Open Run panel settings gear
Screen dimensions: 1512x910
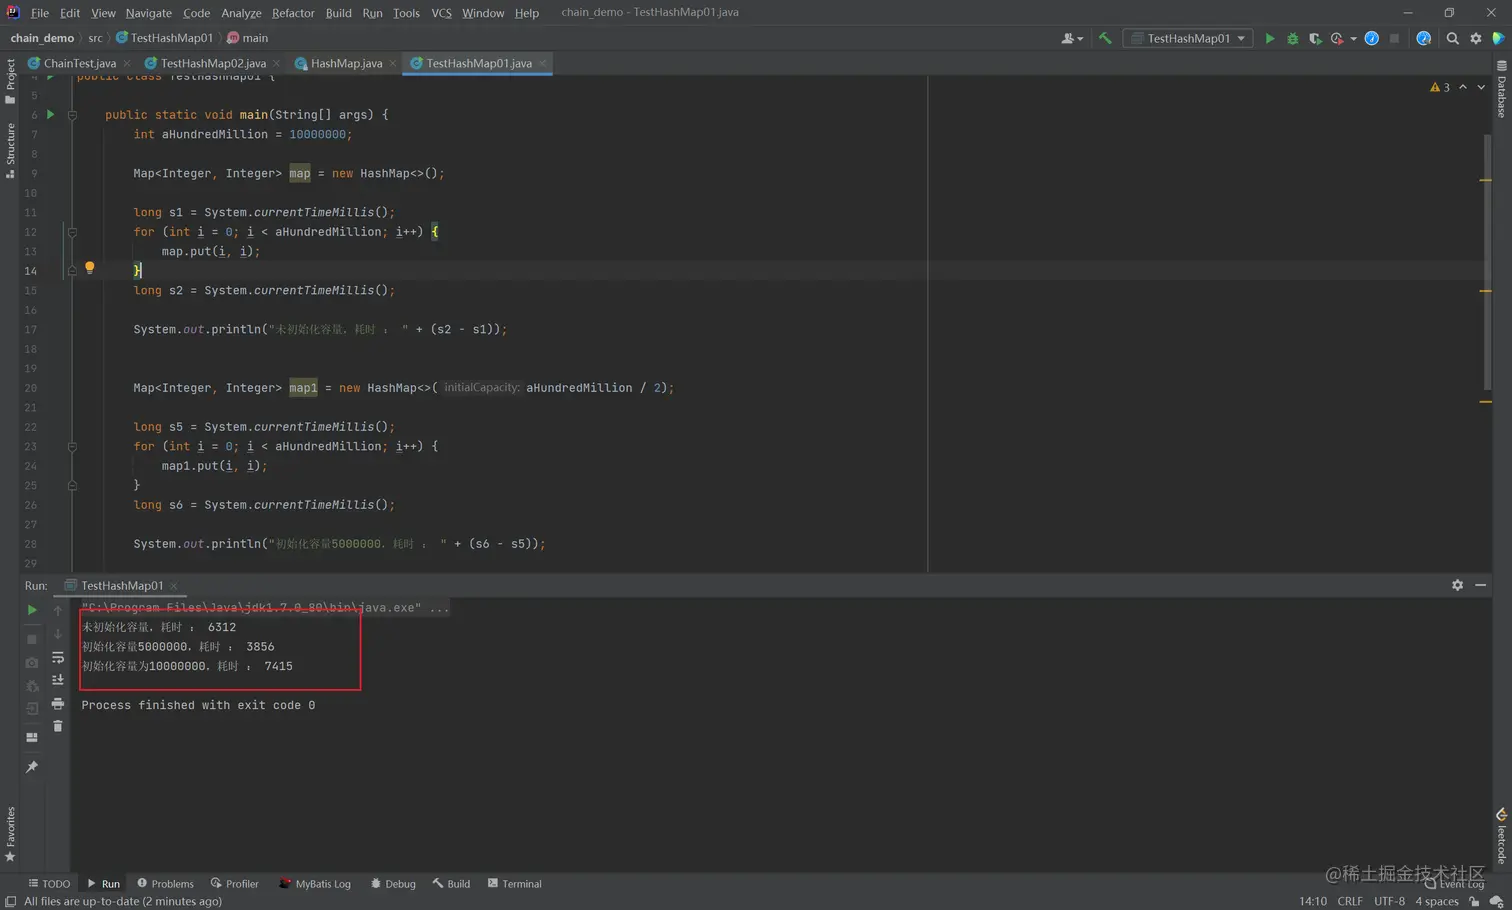pyautogui.click(x=1457, y=585)
